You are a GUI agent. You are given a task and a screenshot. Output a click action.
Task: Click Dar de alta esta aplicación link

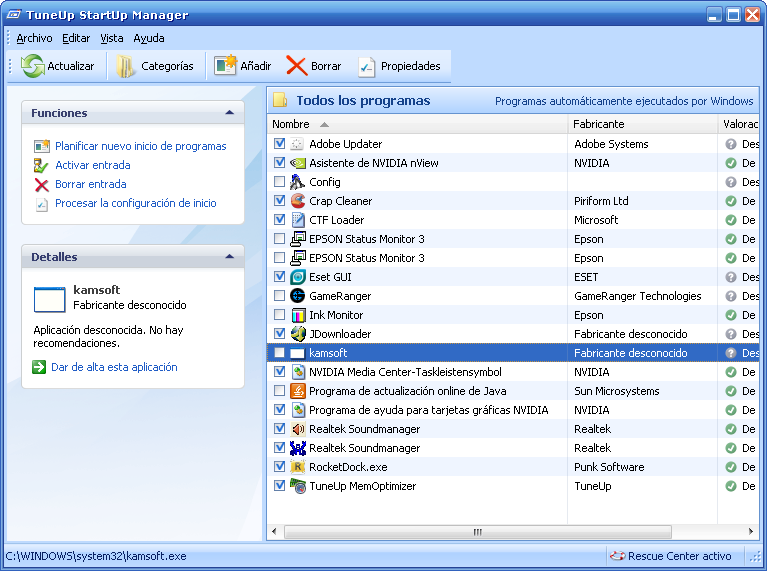point(114,367)
